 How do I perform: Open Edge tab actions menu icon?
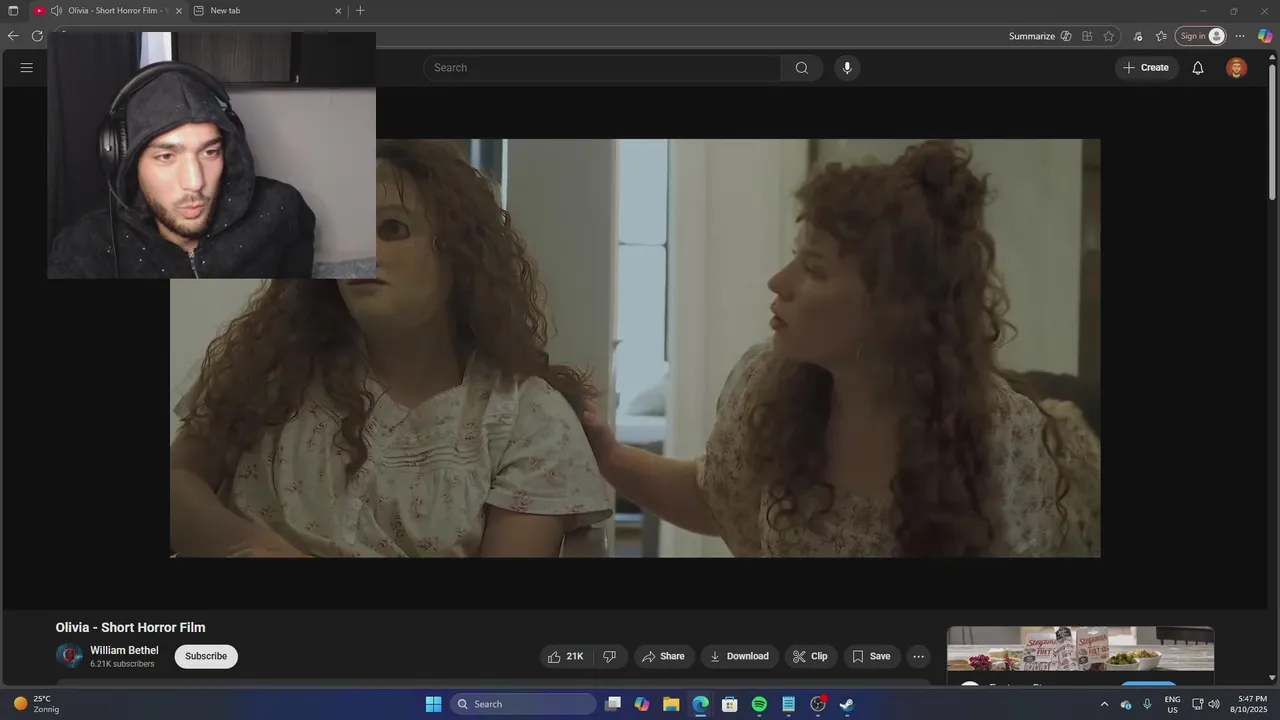click(x=13, y=11)
